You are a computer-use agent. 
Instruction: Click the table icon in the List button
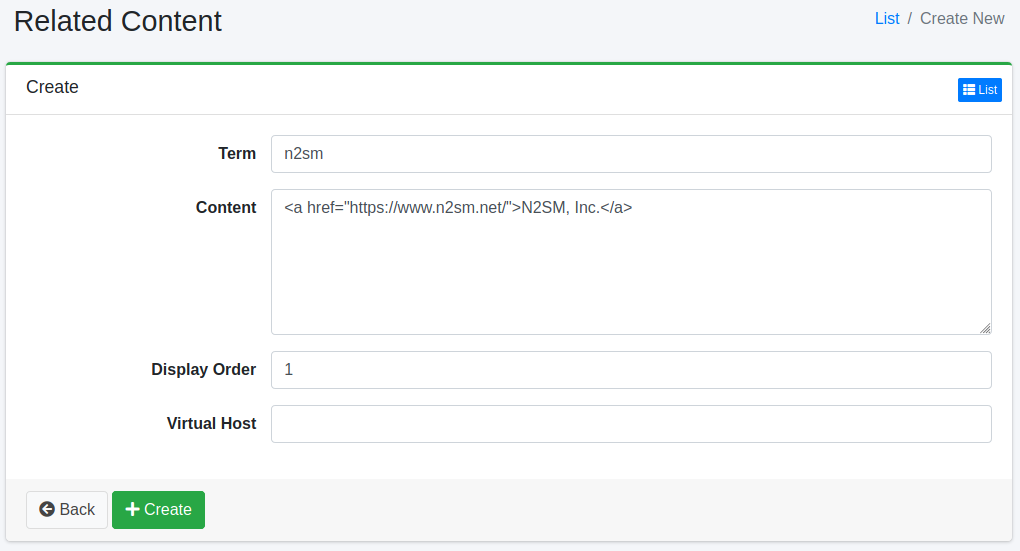pos(968,90)
